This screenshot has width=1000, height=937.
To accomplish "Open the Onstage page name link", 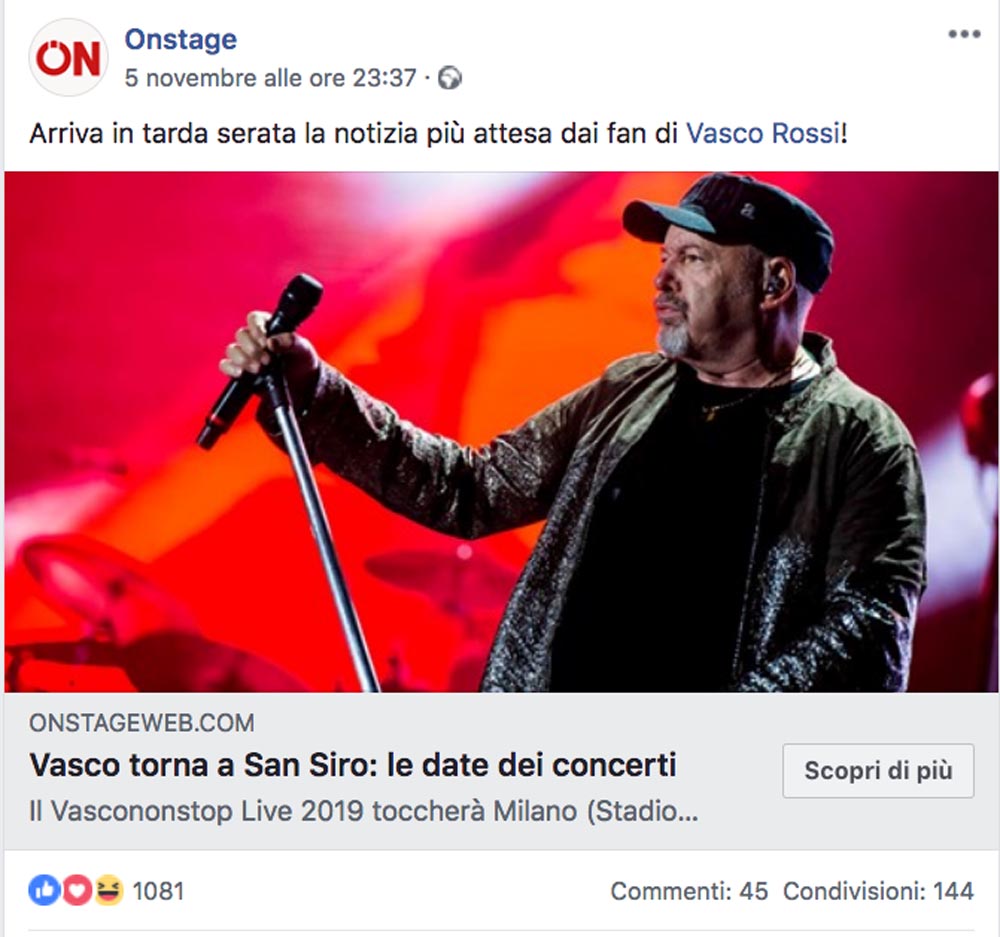I will [x=180, y=40].
